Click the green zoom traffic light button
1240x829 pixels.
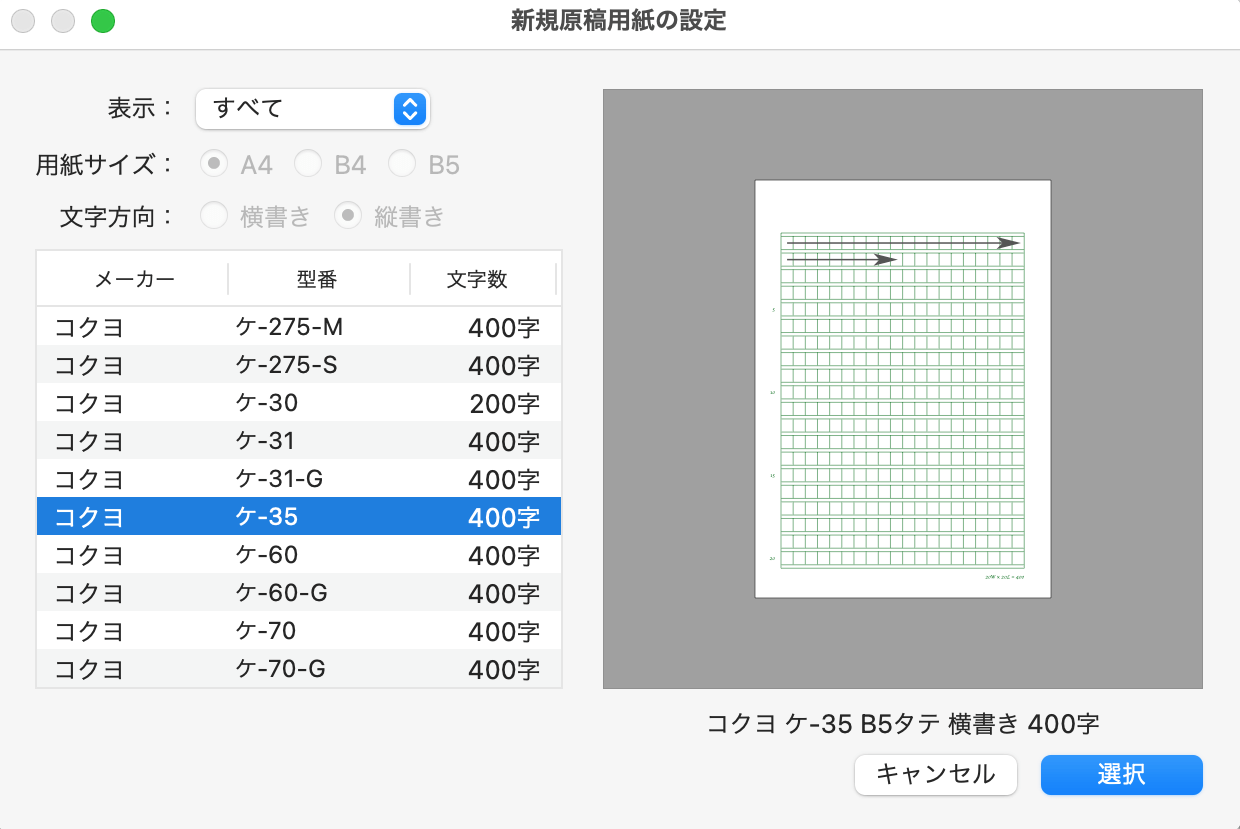(x=103, y=20)
